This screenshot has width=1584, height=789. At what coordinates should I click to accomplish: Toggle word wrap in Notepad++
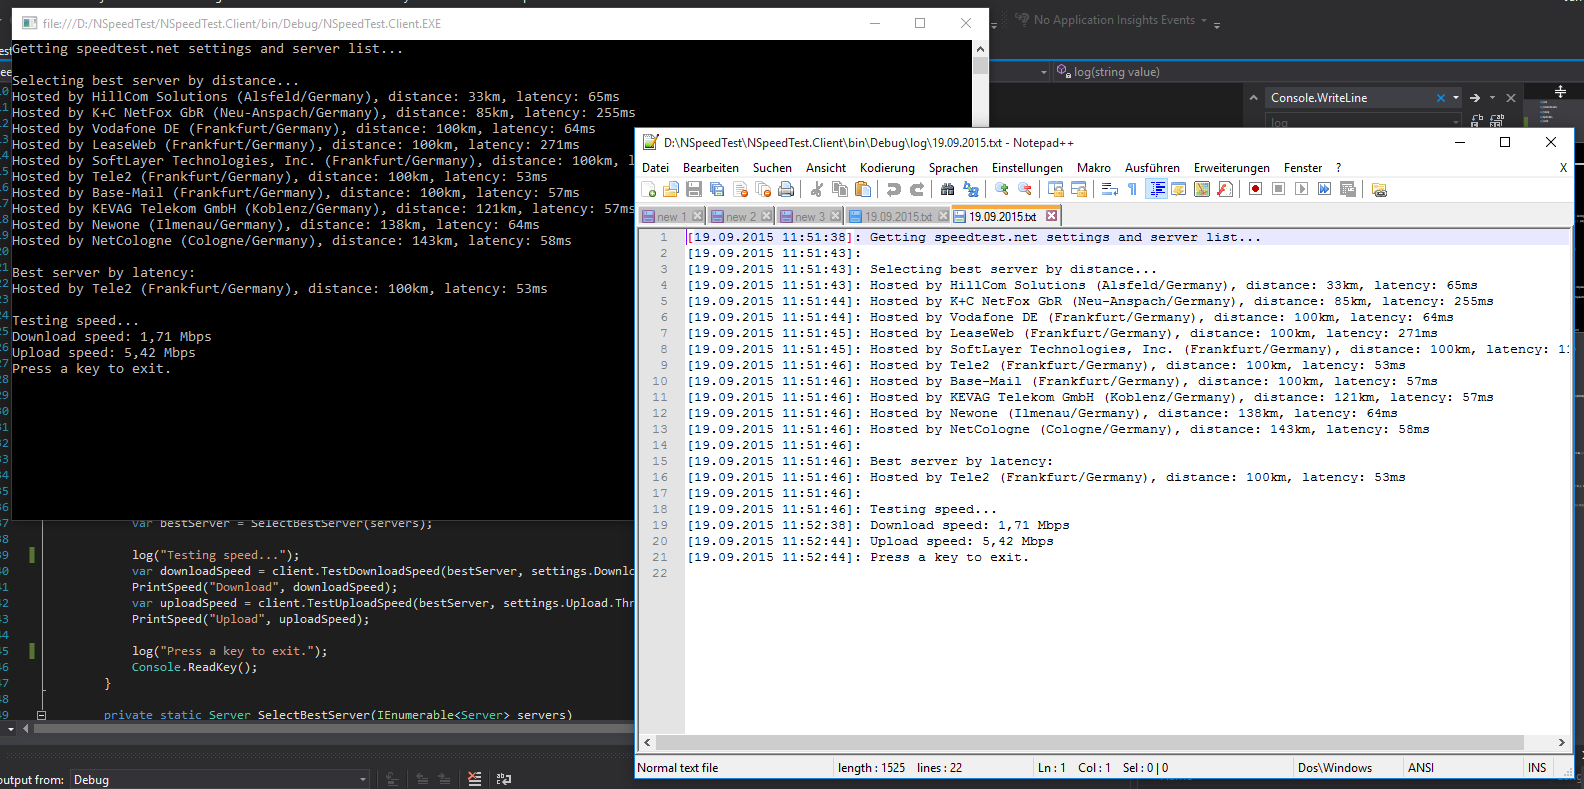click(1109, 189)
